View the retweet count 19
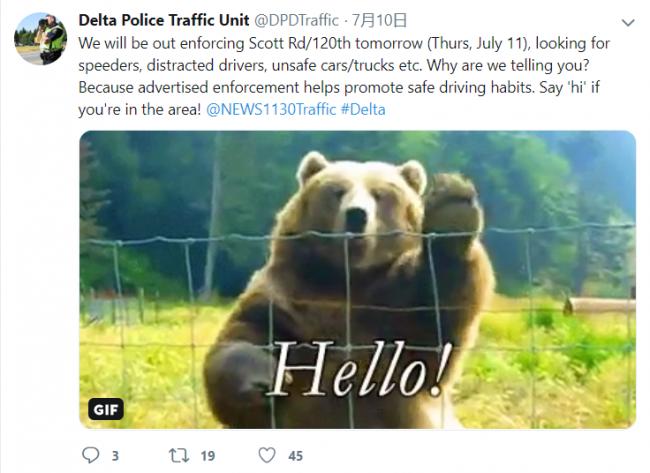Image resolution: width=650 pixels, height=473 pixels. [x=208, y=456]
